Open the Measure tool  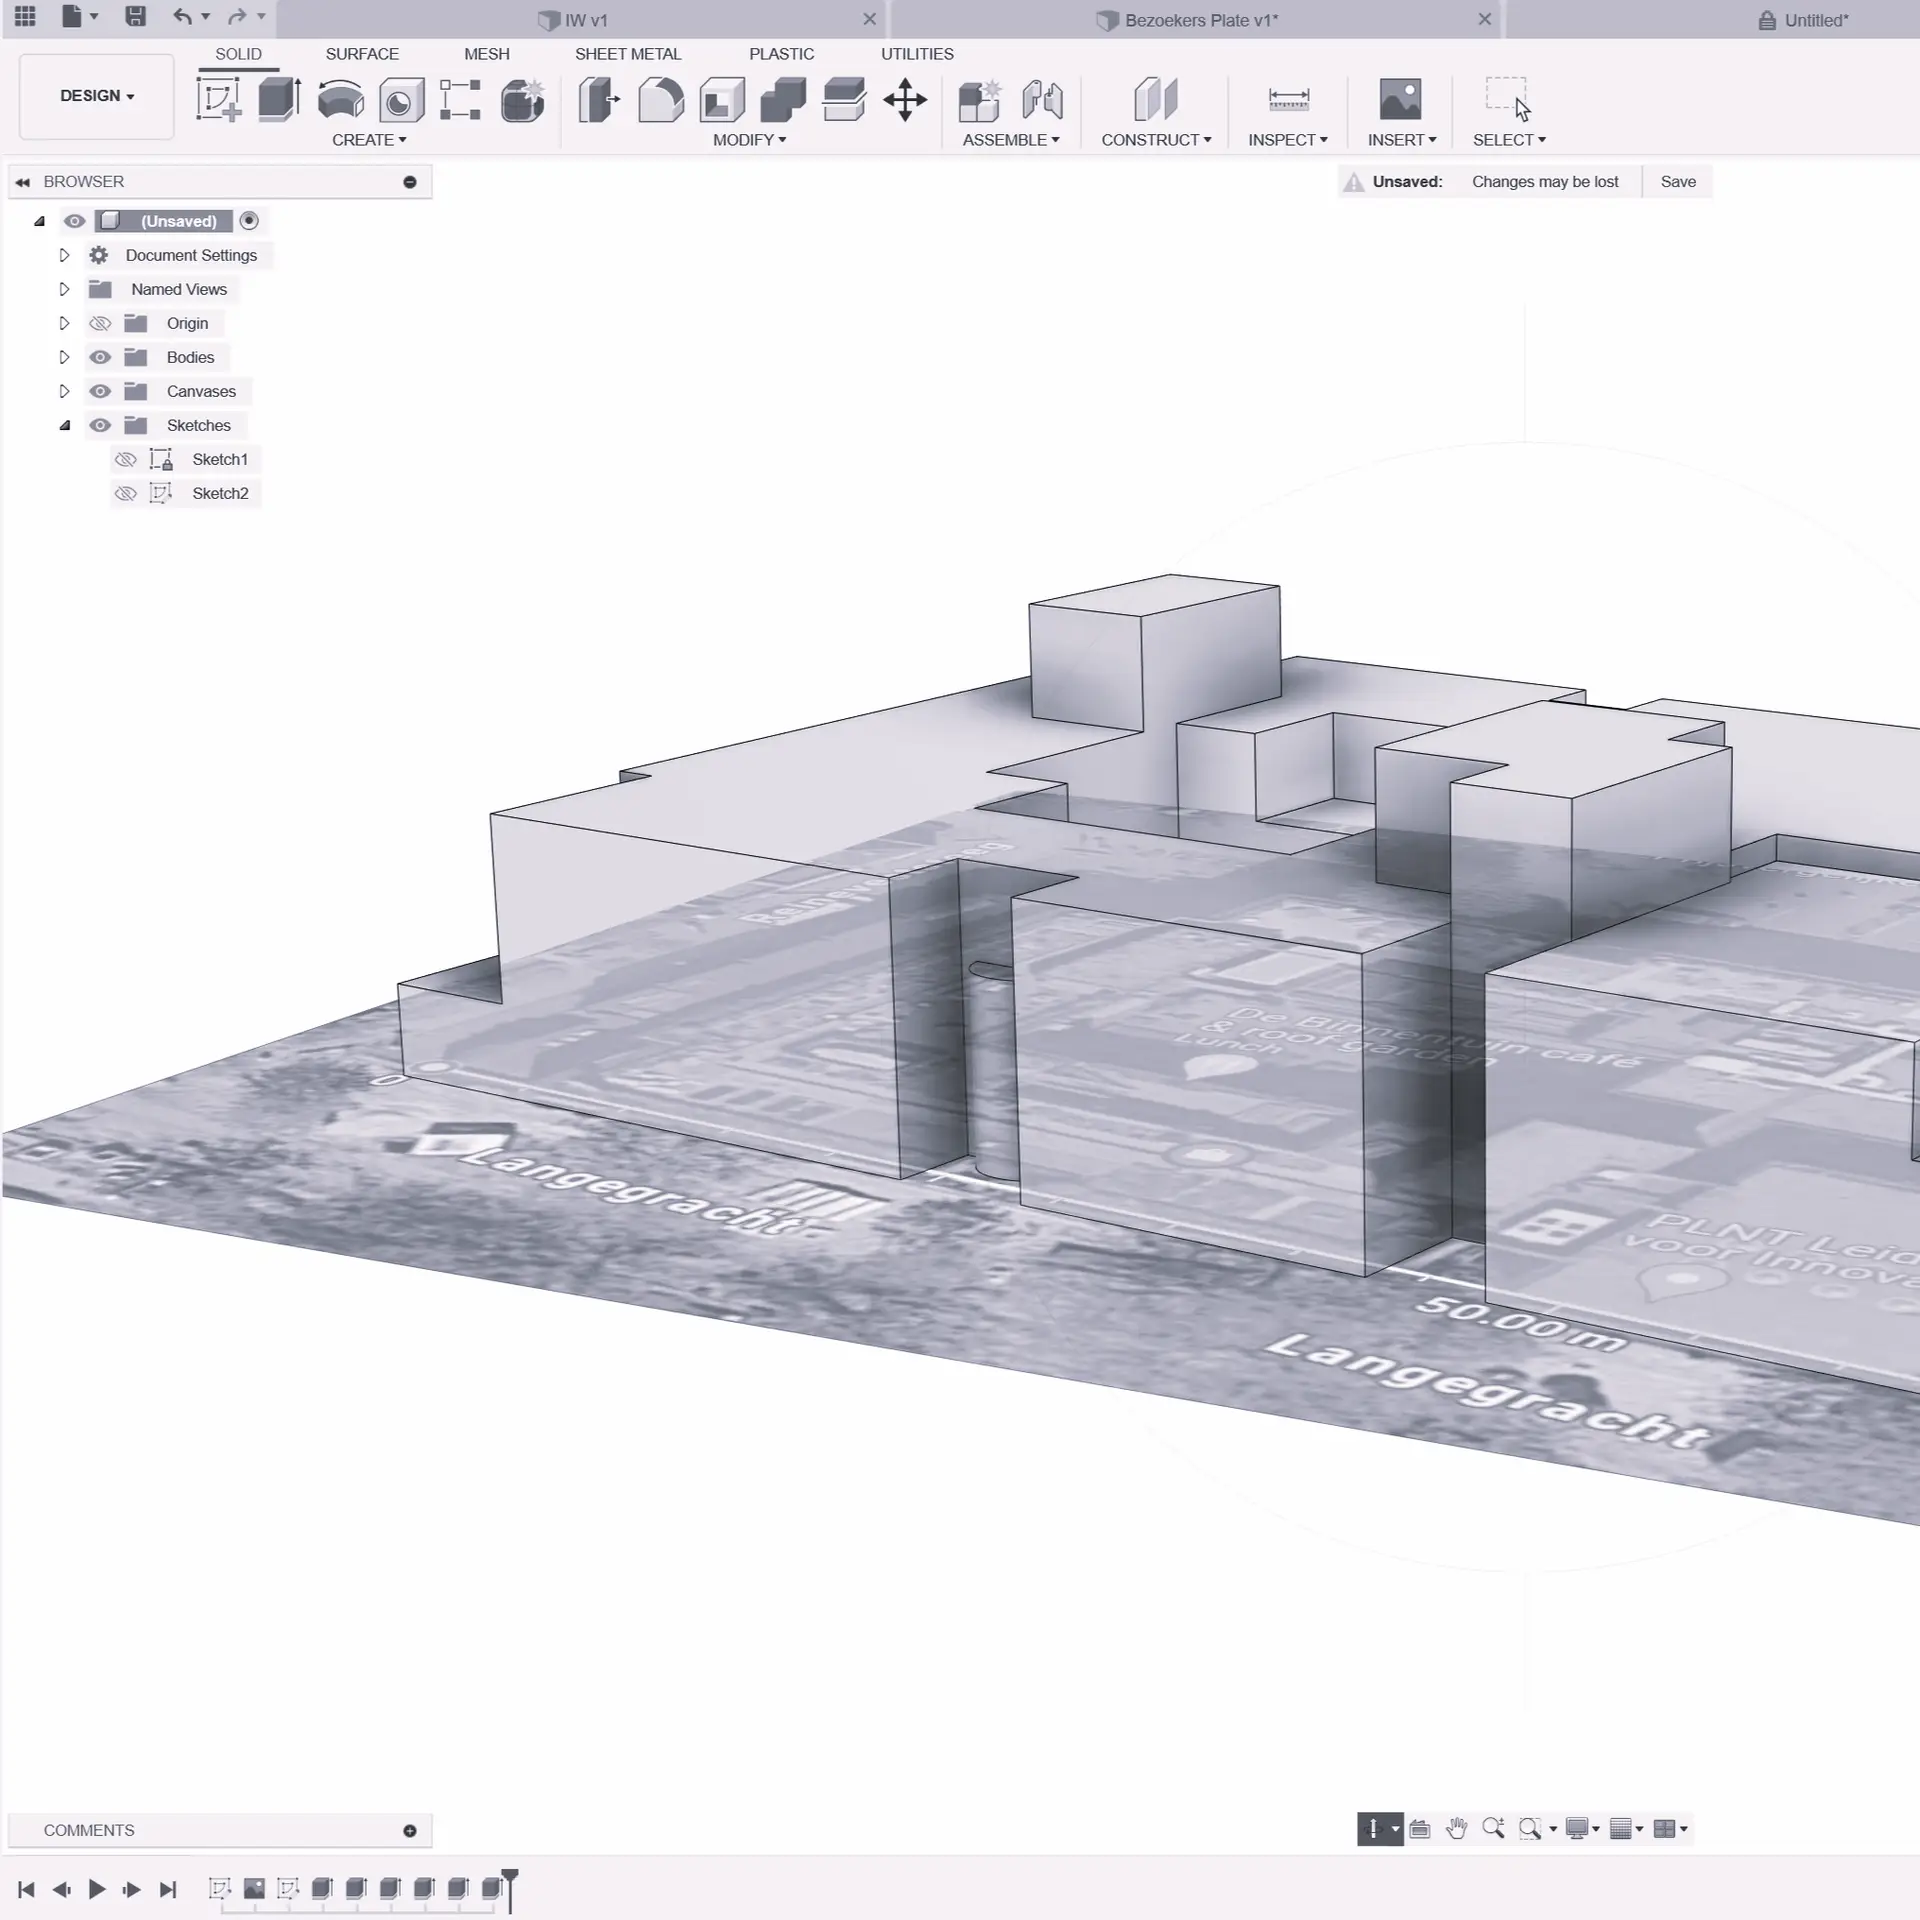pyautogui.click(x=1288, y=100)
